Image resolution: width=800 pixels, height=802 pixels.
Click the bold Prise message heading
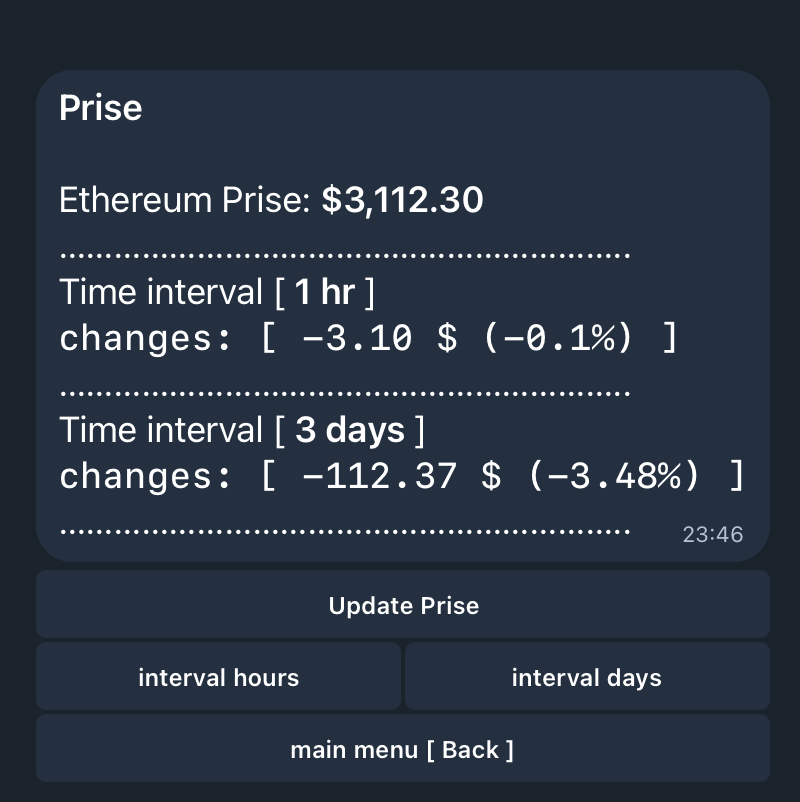coord(101,108)
